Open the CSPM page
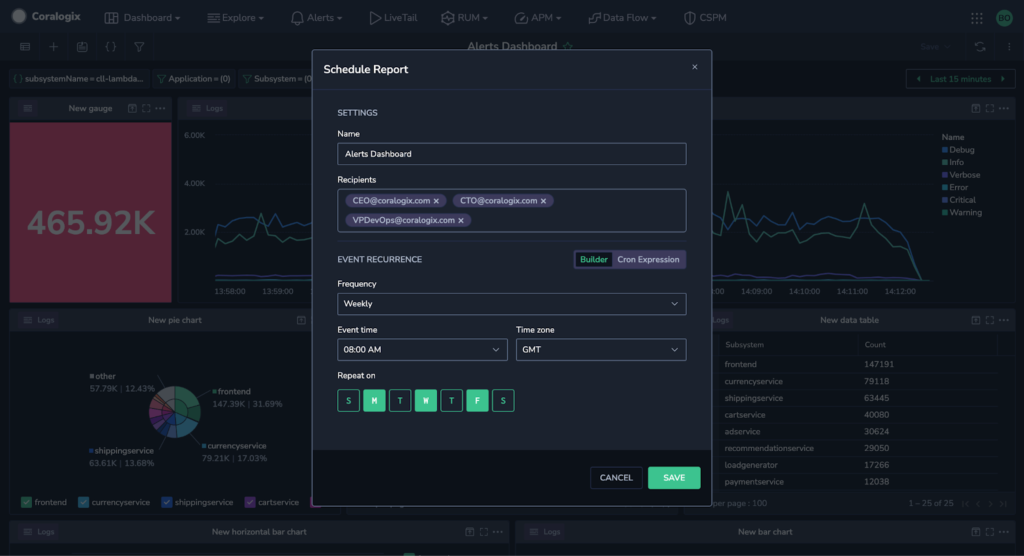 (x=705, y=18)
